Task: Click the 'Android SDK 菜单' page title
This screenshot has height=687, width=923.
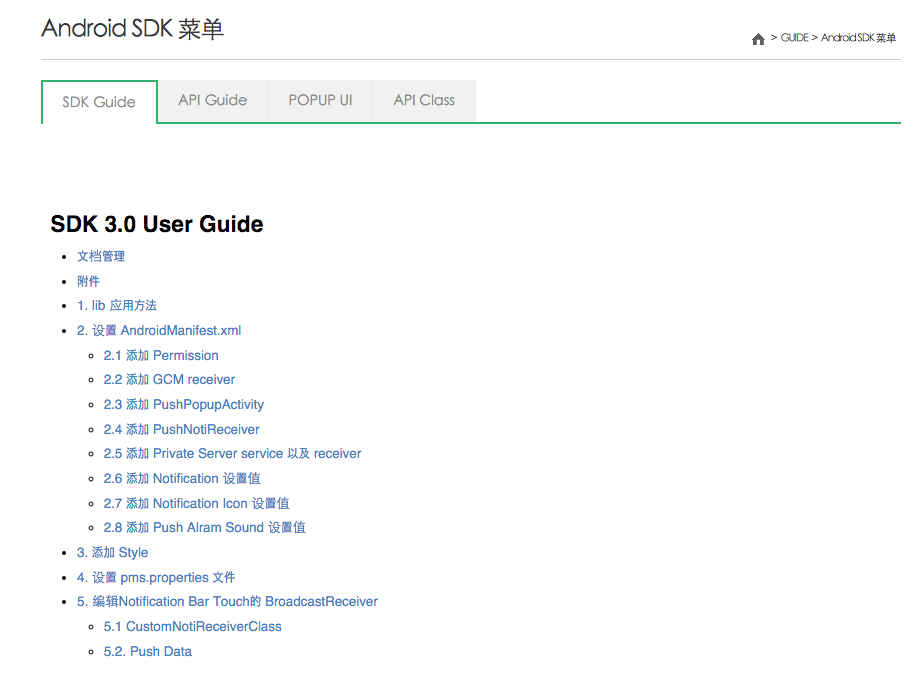Action: (x=132, y=28)
